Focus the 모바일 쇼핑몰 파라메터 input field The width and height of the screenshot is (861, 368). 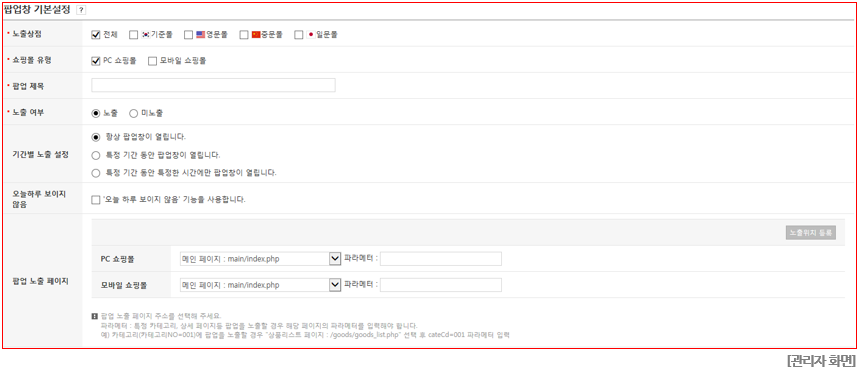441,285
